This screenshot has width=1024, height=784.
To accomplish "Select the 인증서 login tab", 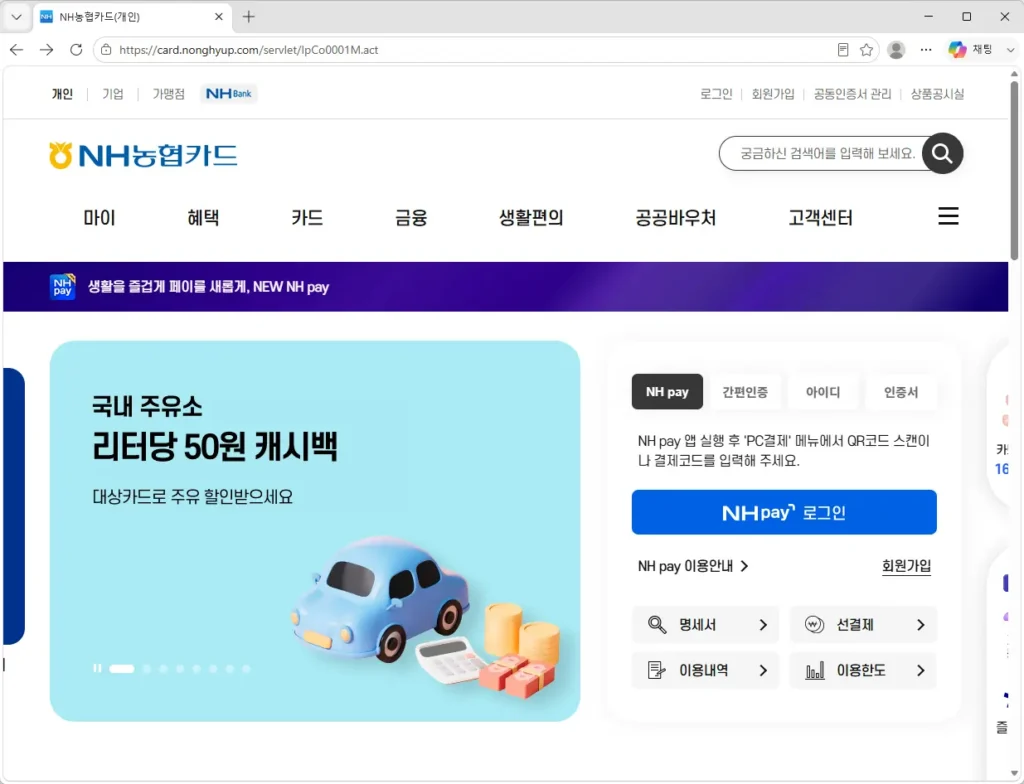I will tap(901, 392).
